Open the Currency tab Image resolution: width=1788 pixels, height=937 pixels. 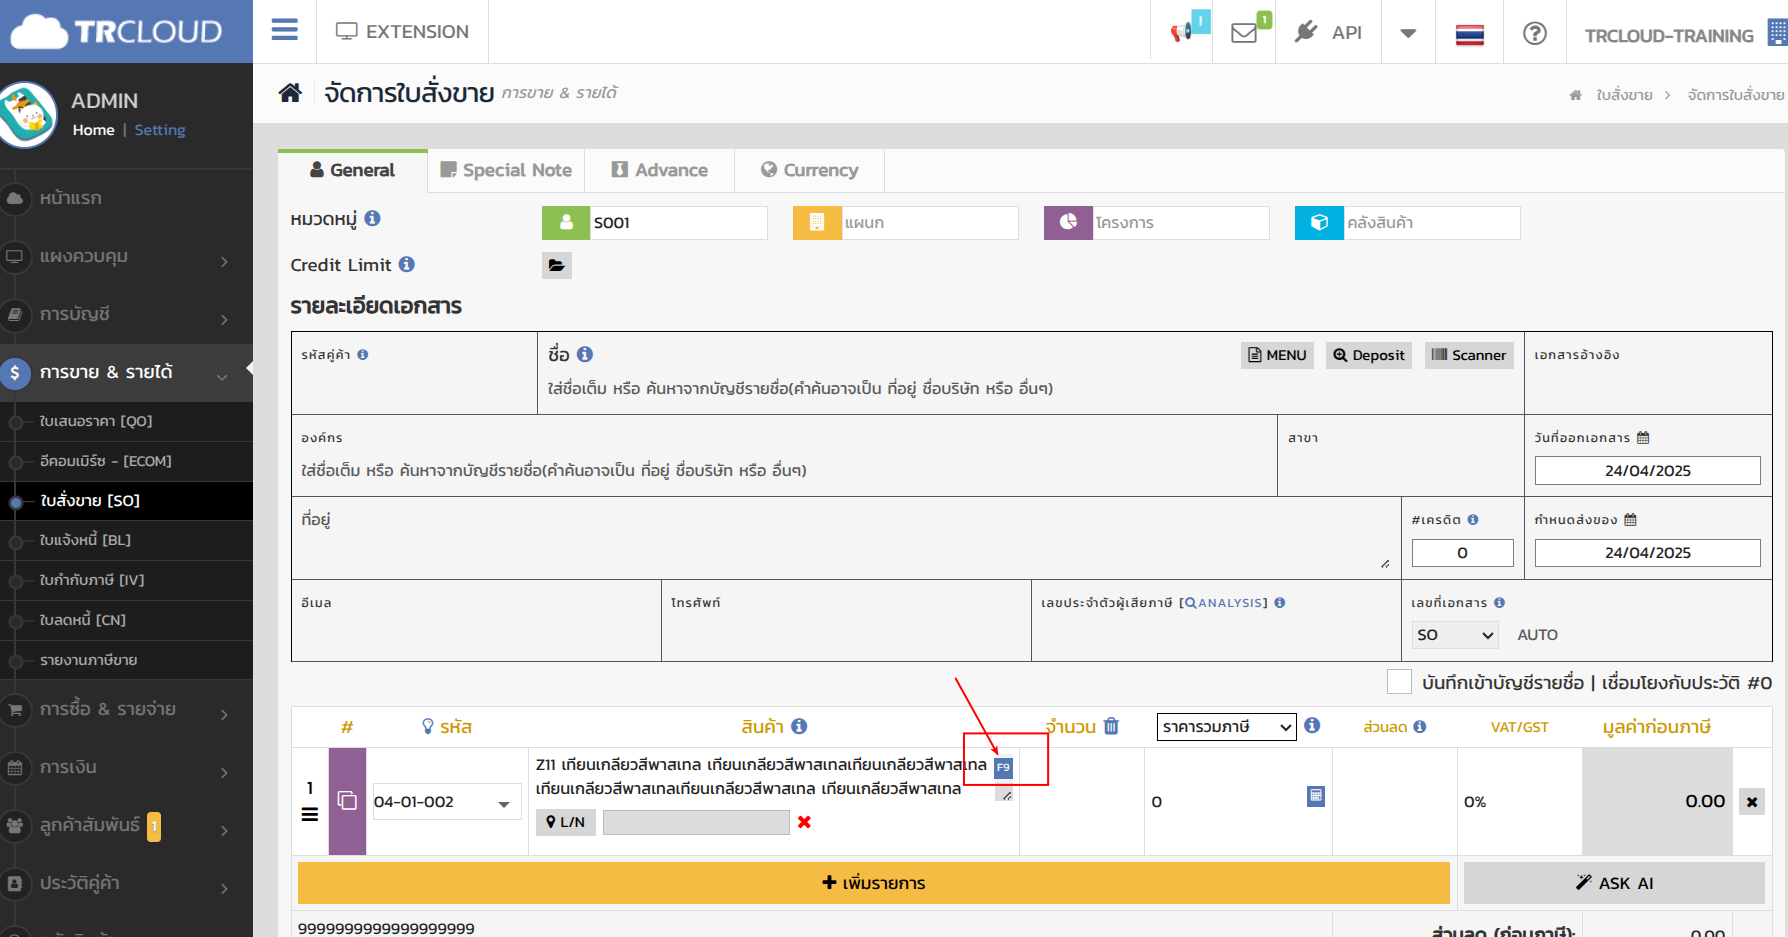point(809,170)
